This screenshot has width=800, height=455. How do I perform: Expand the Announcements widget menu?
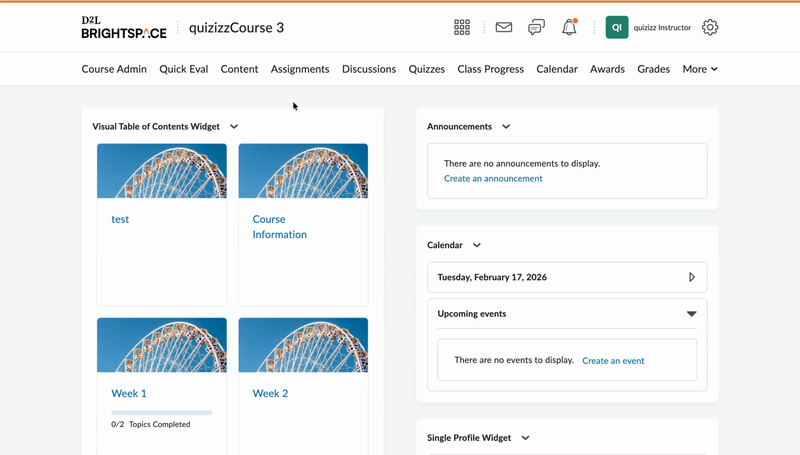(506, 127)
